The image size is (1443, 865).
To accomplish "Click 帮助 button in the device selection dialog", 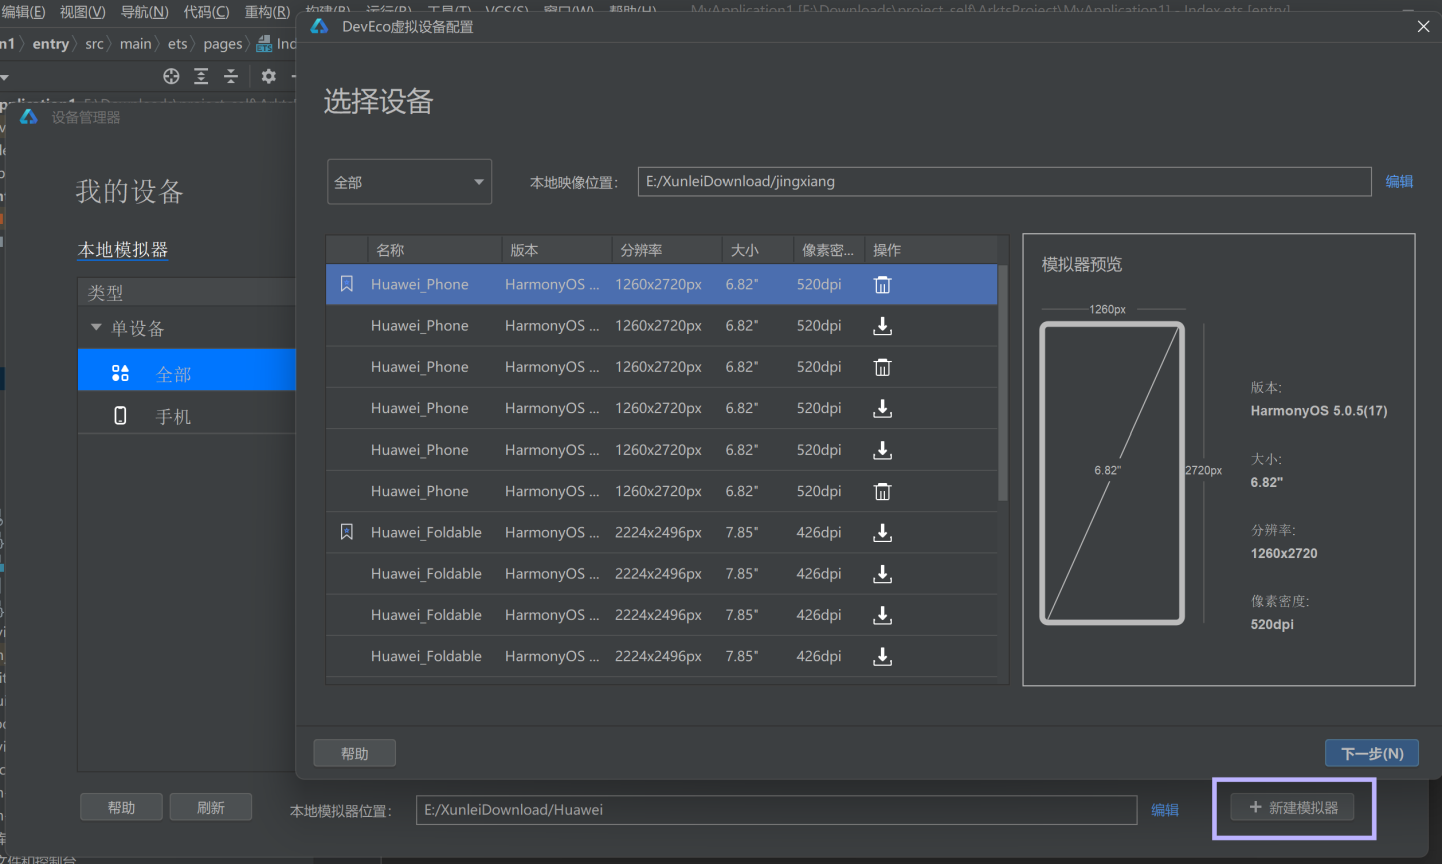I will point(354,753).
